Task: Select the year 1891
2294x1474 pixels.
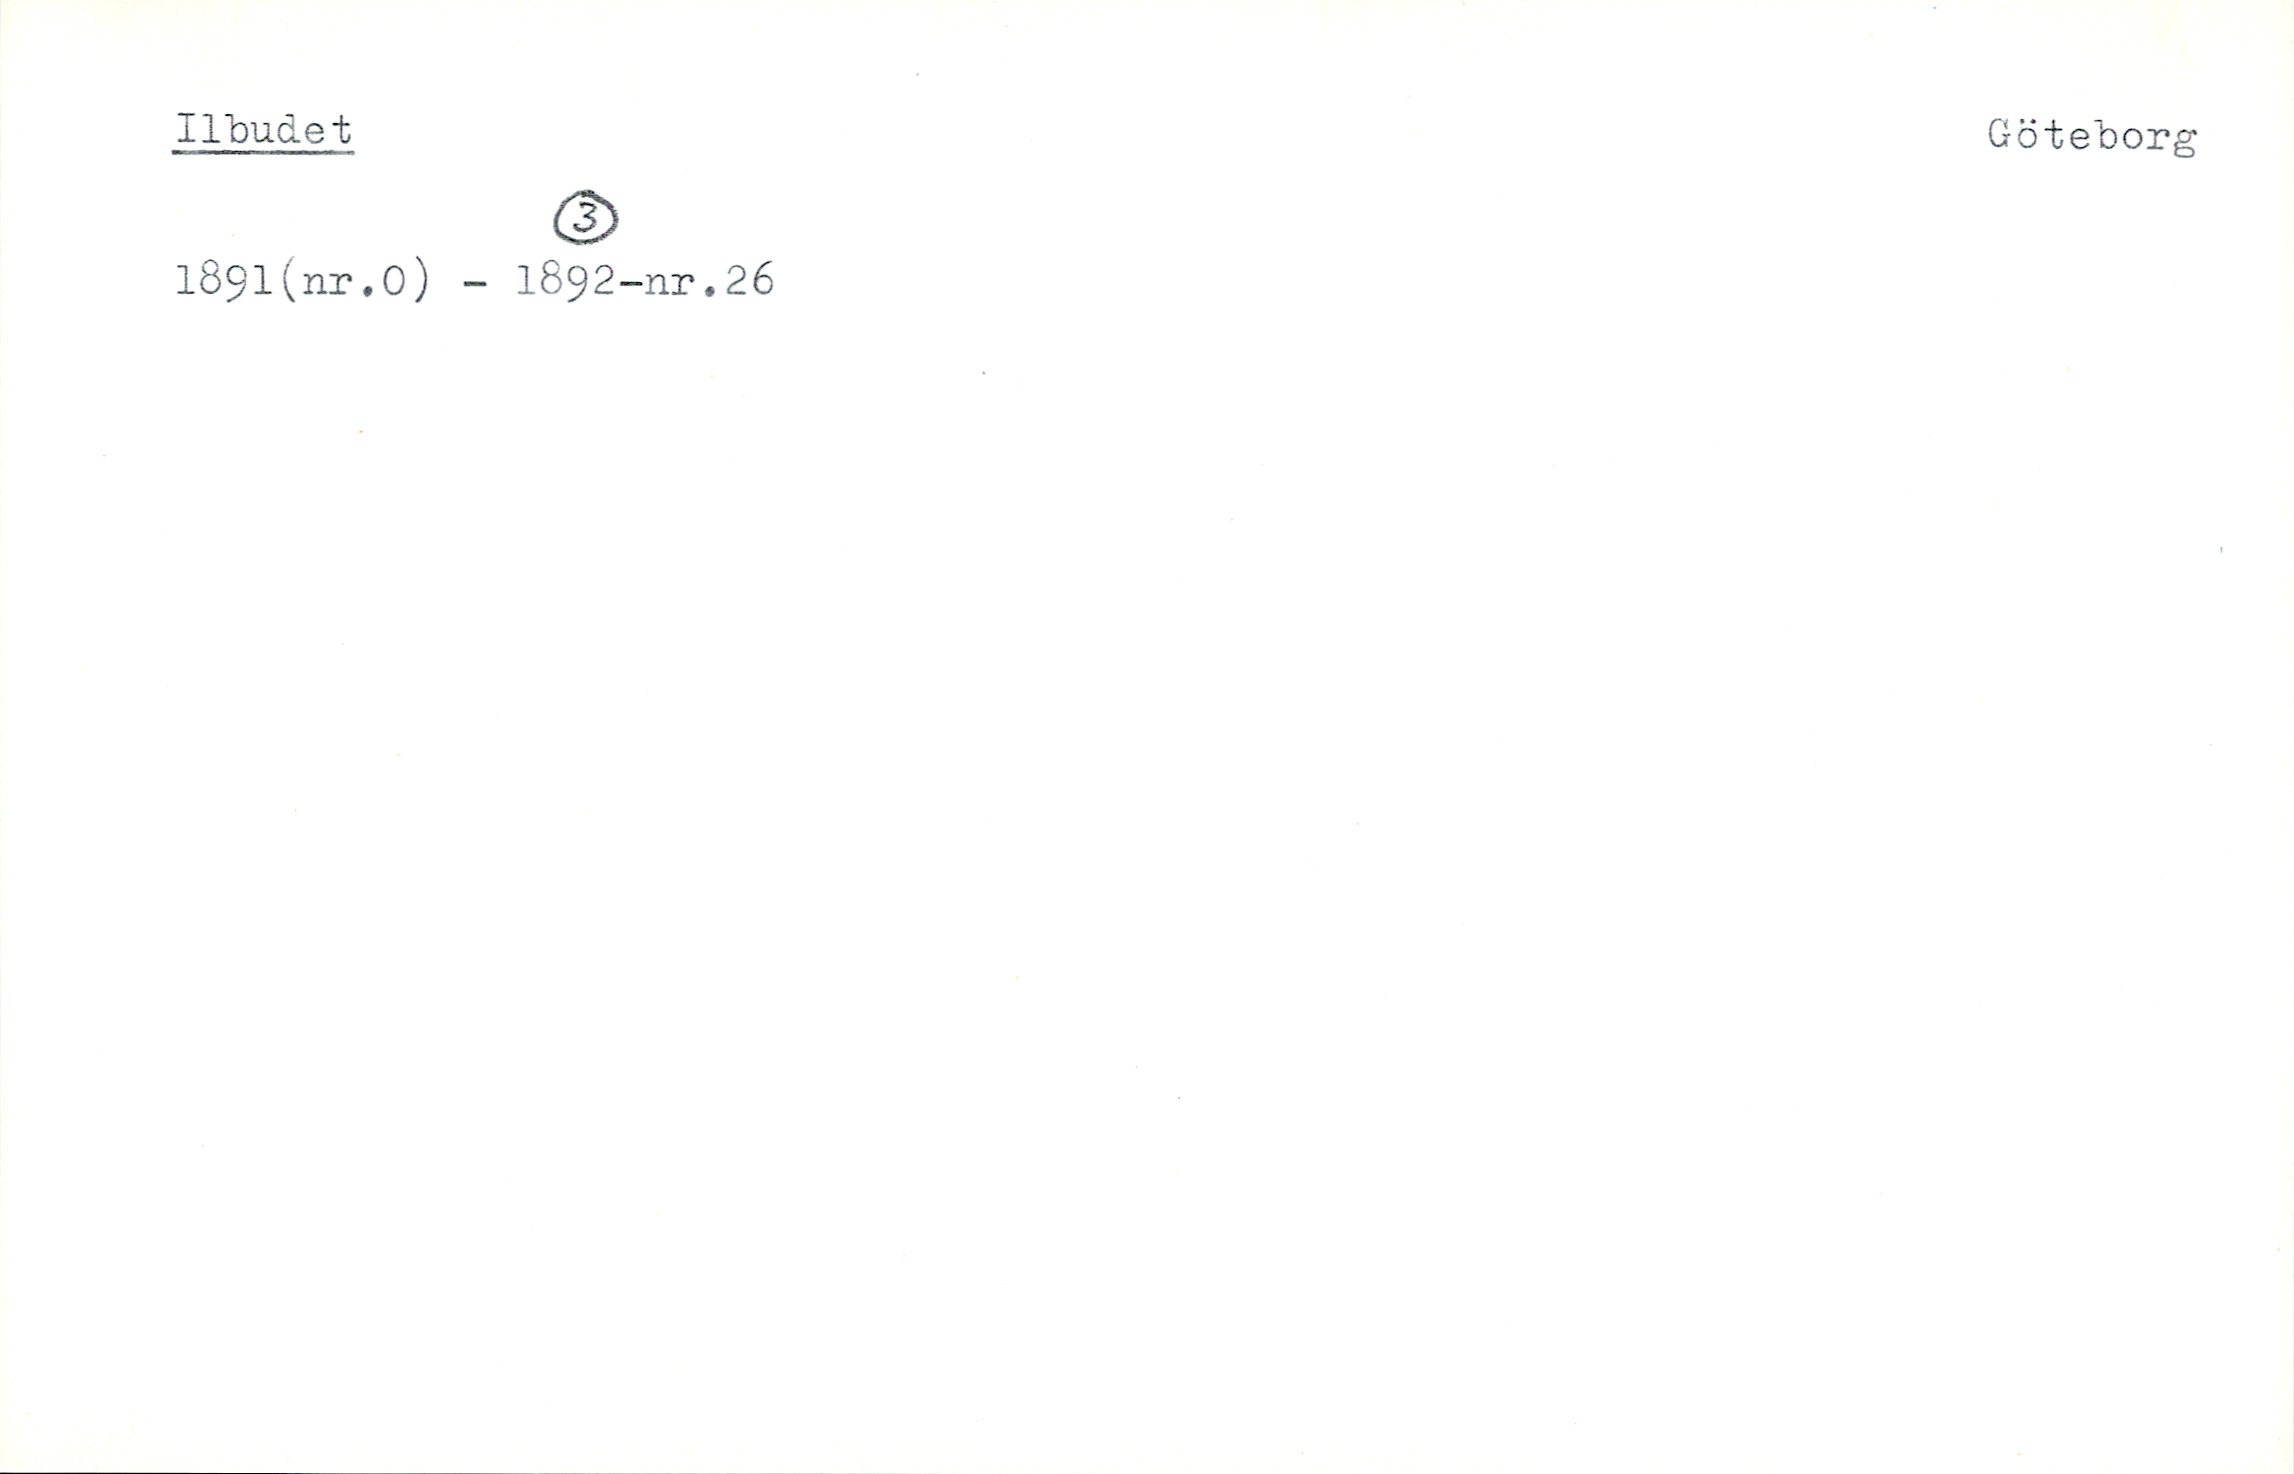Action: click(225, 281)
